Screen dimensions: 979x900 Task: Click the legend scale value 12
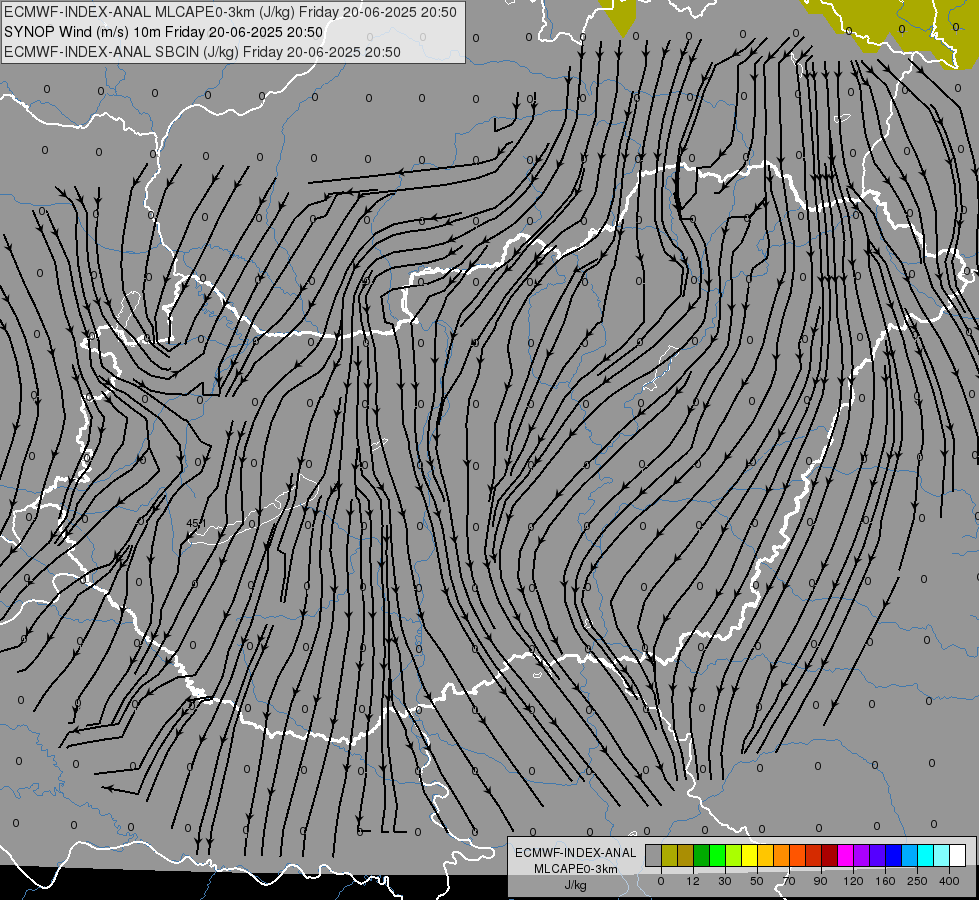pyautogui.click(x=693, y=881)
